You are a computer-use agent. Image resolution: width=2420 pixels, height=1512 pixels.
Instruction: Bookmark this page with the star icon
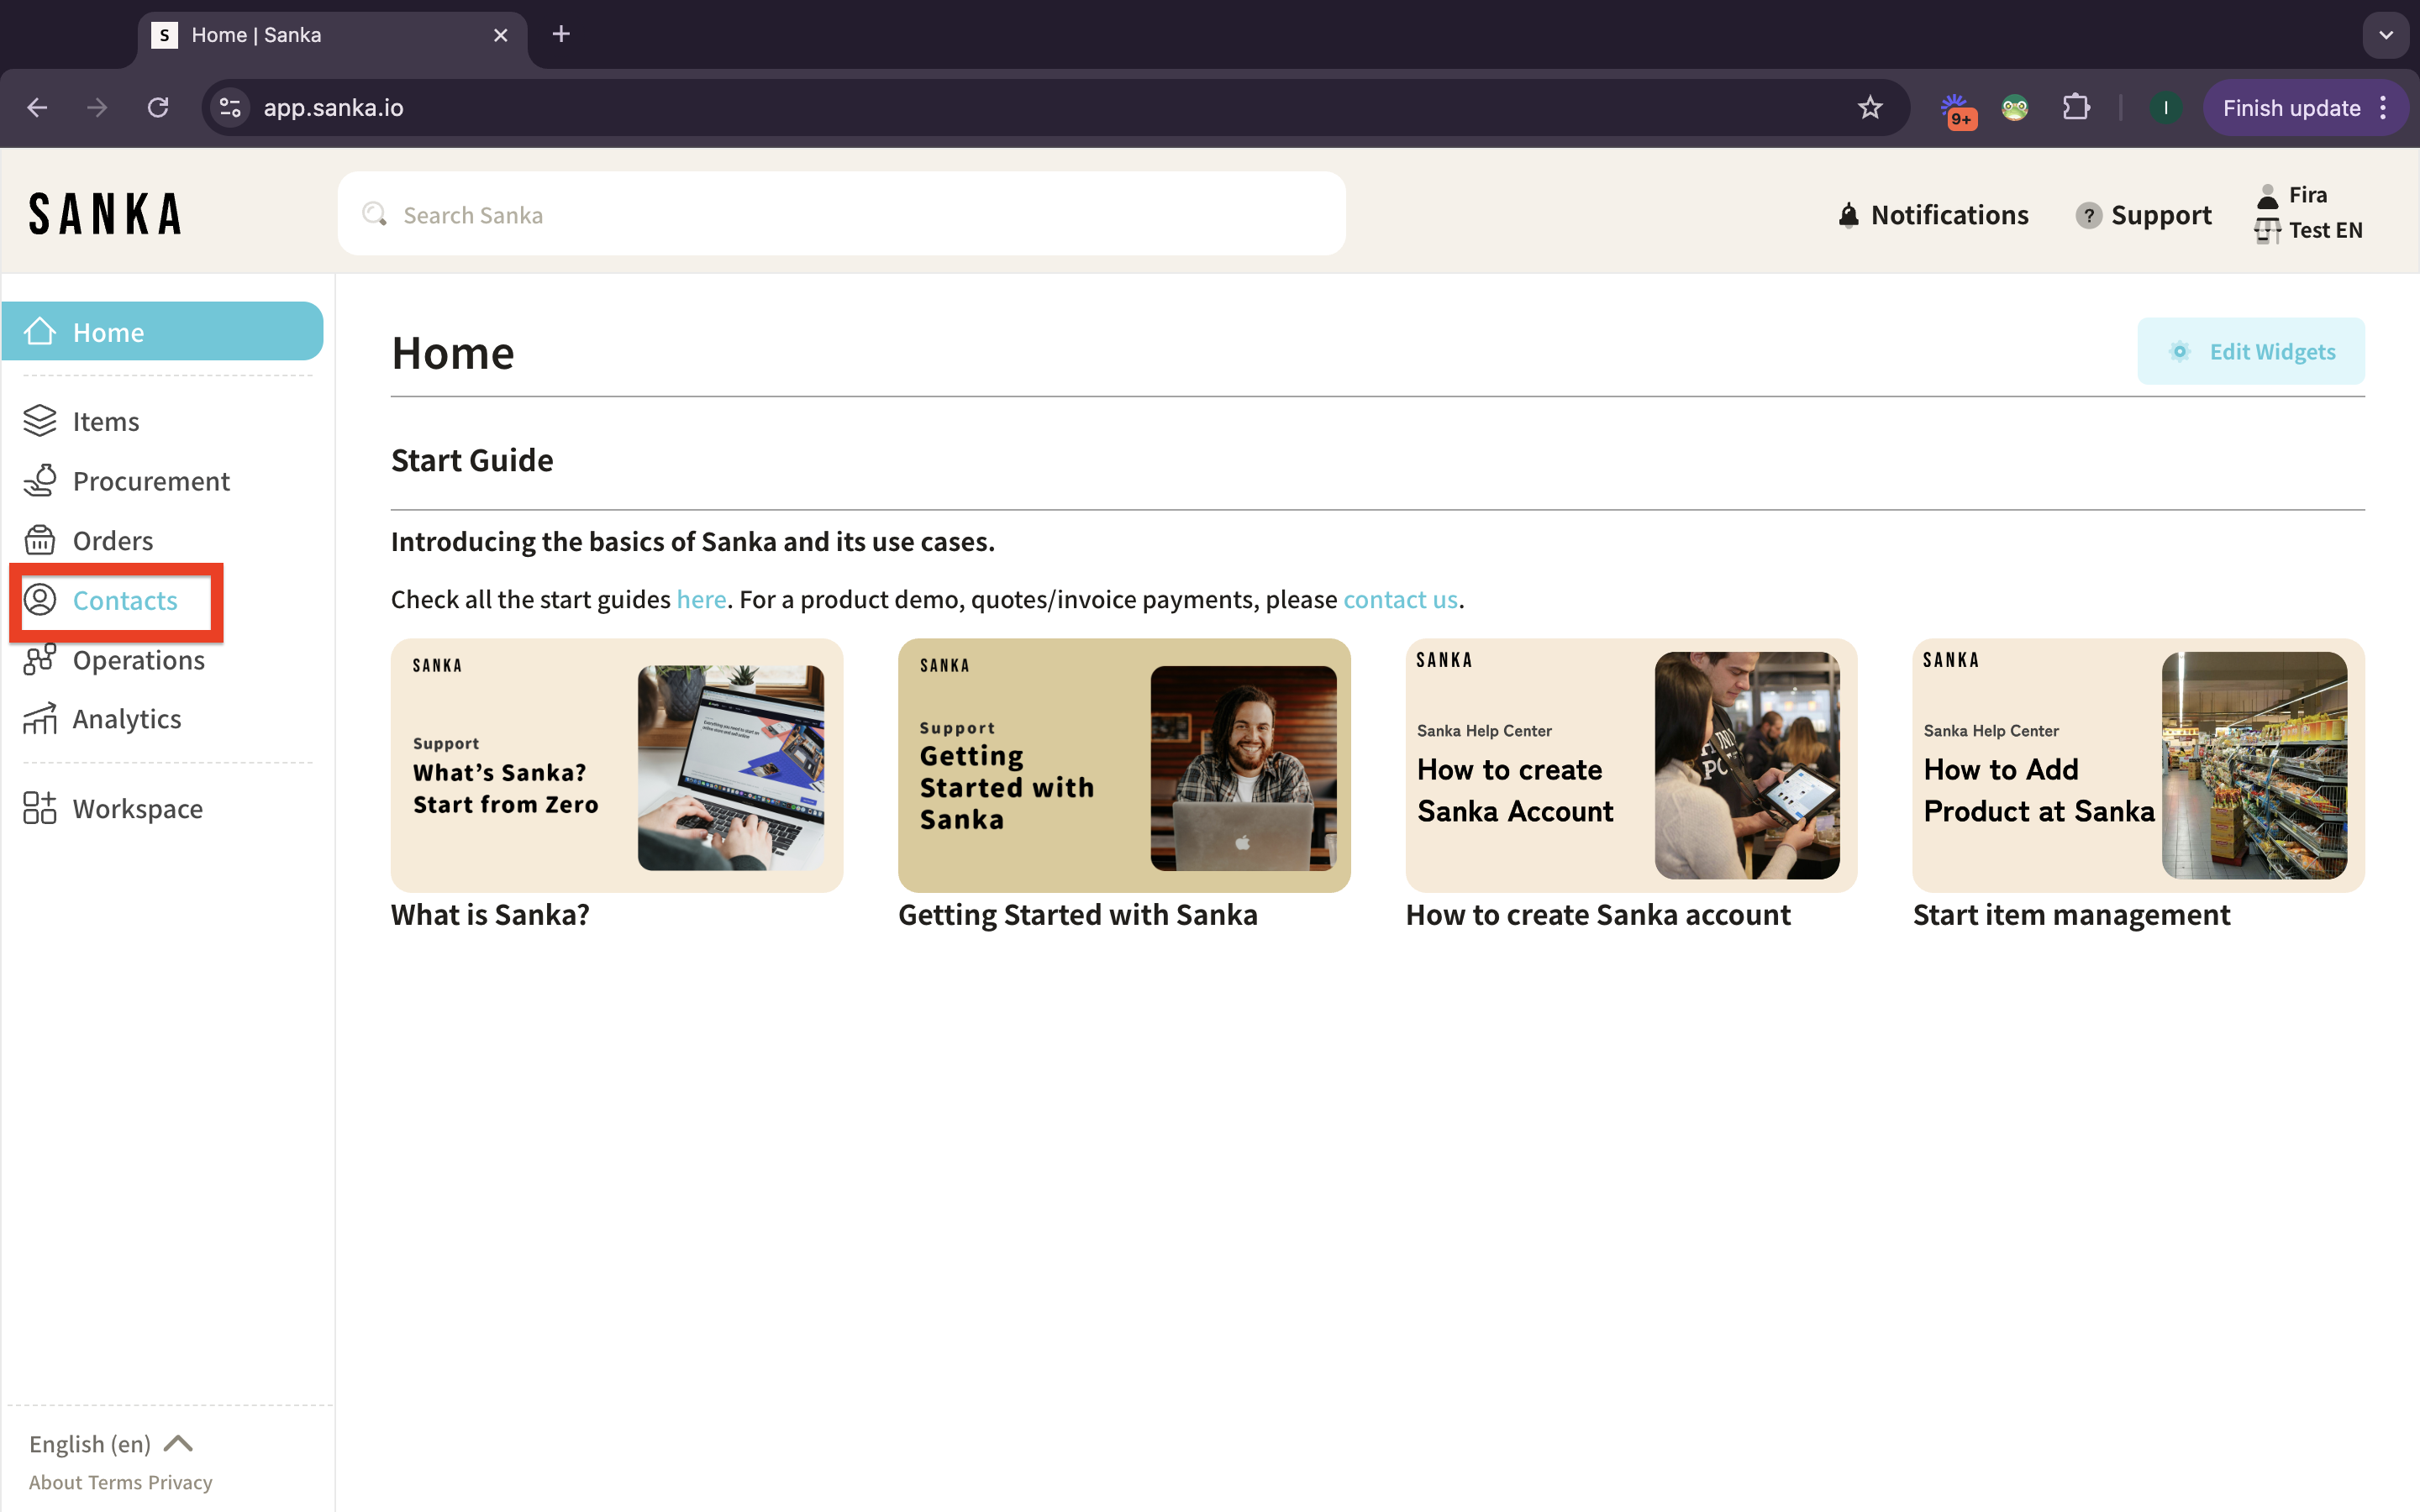tap(1870, 108)
